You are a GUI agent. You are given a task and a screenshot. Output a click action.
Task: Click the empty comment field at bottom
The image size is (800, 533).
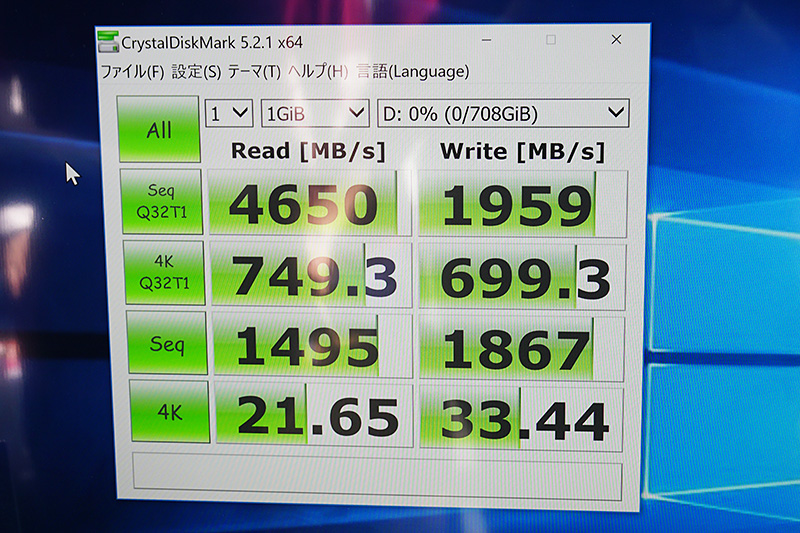(x=378, y=476)
